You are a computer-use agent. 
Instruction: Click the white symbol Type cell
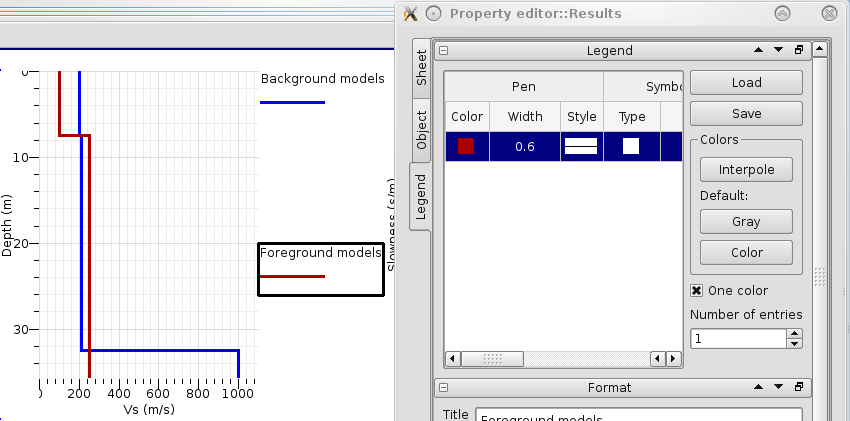pos(631,146)
